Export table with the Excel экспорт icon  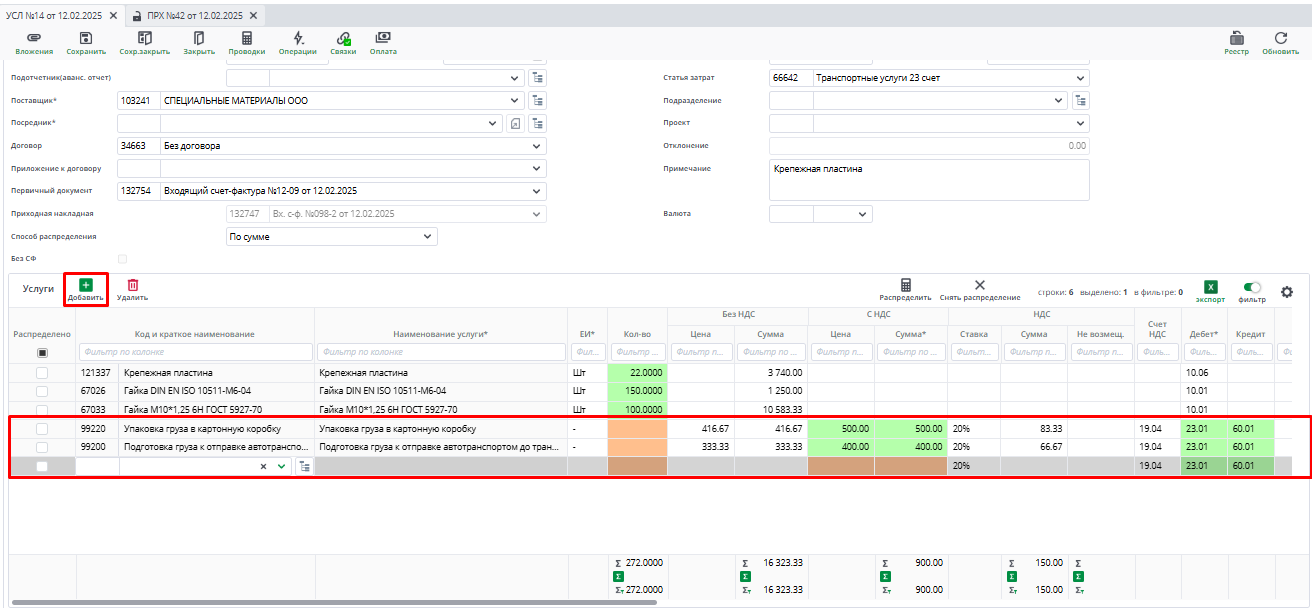point(1210,287)
